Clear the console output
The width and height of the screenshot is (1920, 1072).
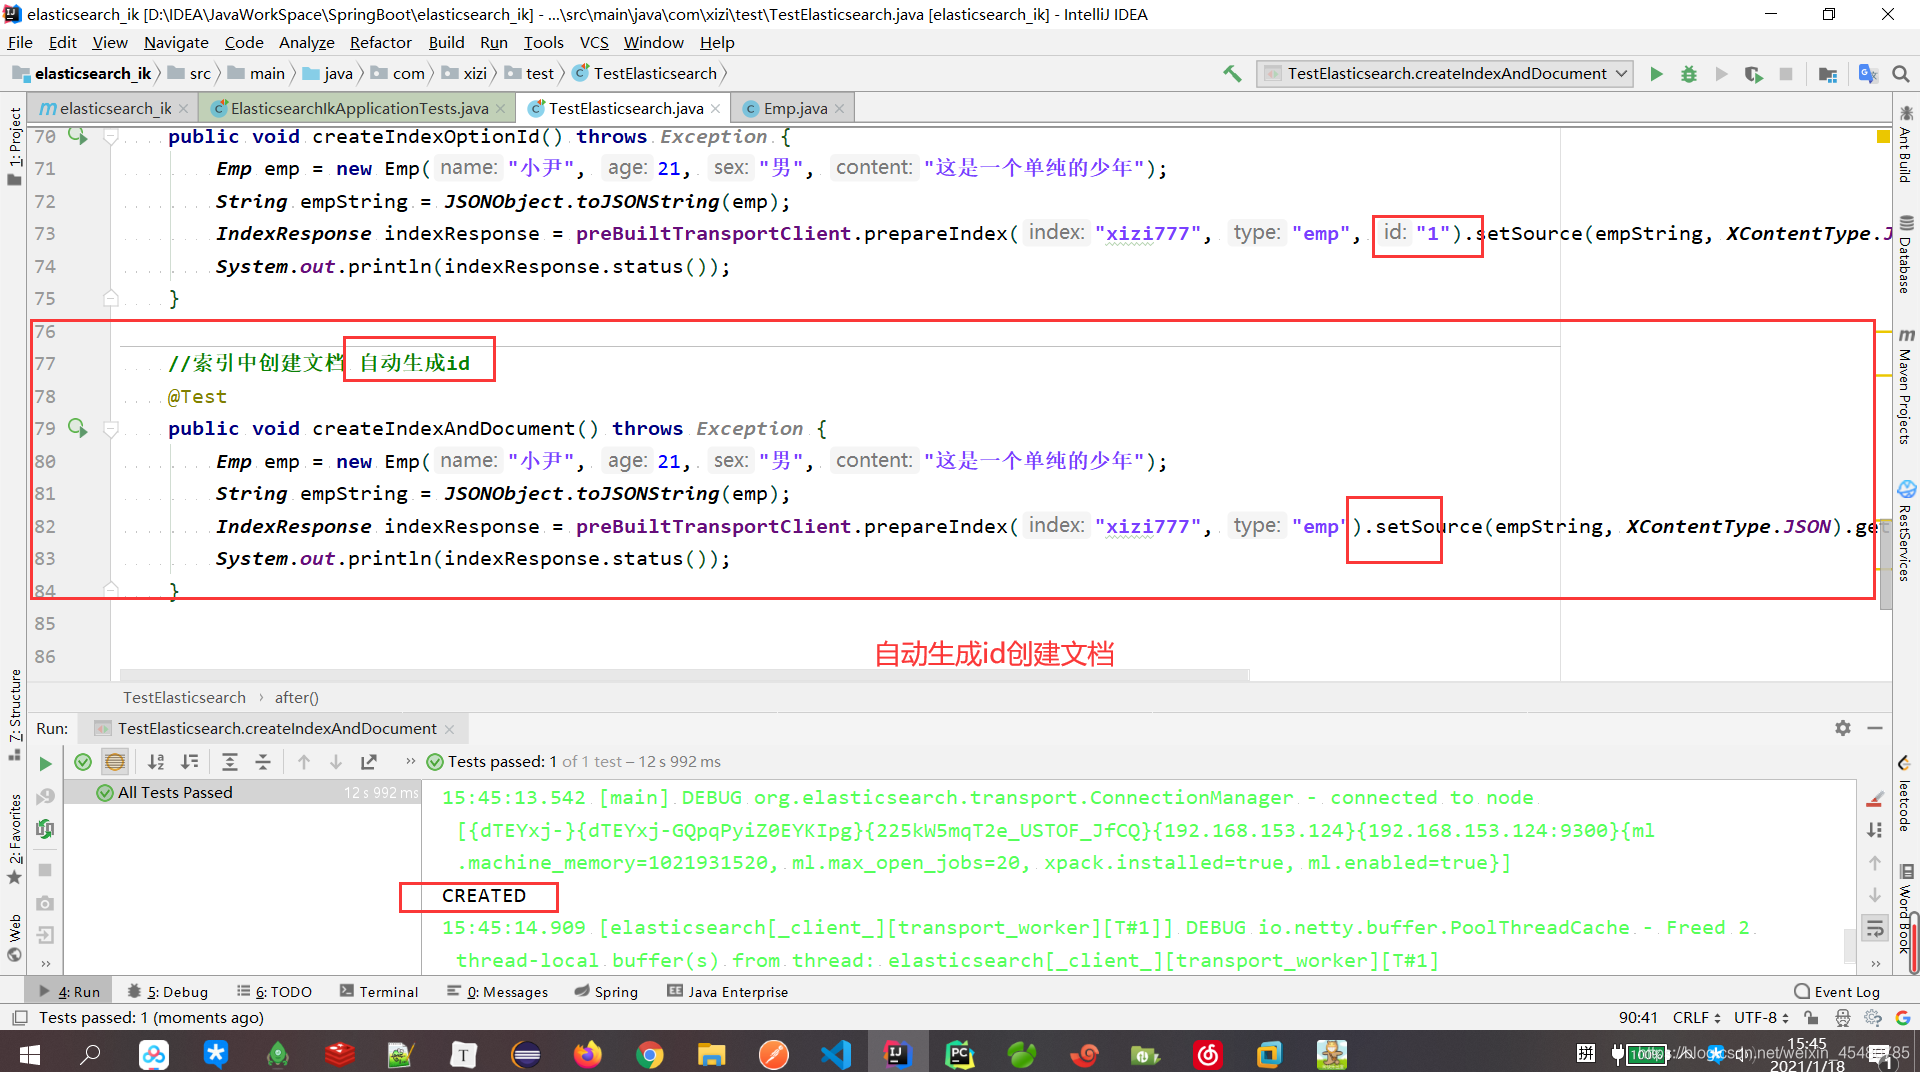(x=1875, y=798)
